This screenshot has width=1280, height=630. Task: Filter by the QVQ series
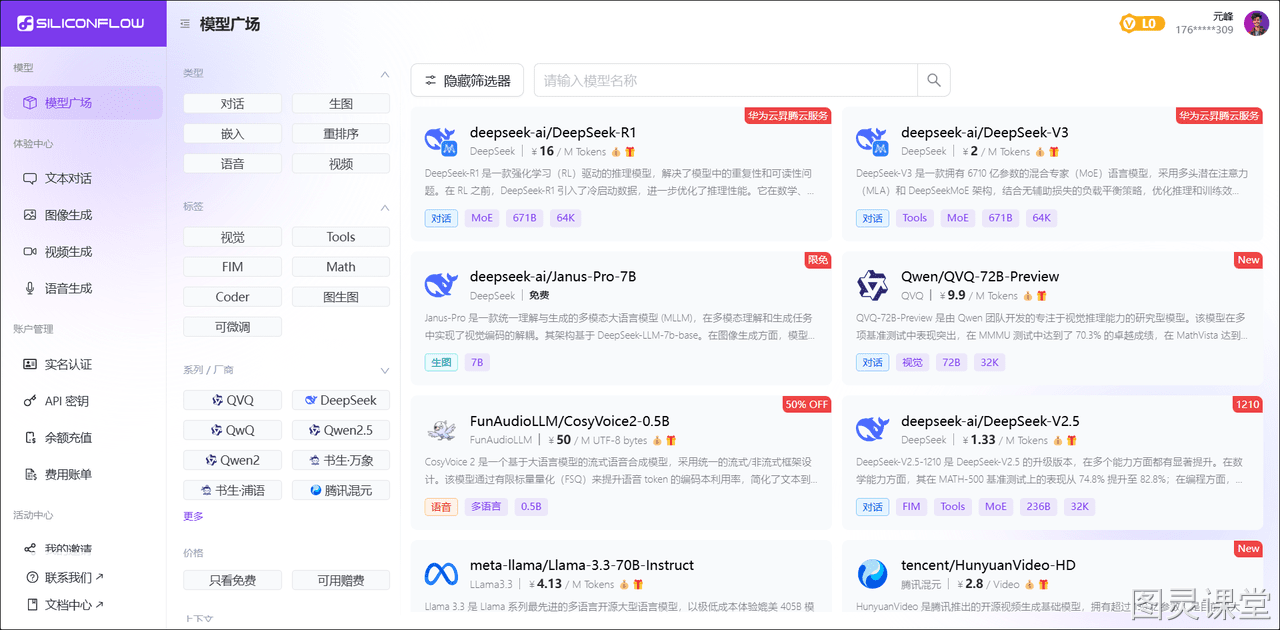click(232, 400)
